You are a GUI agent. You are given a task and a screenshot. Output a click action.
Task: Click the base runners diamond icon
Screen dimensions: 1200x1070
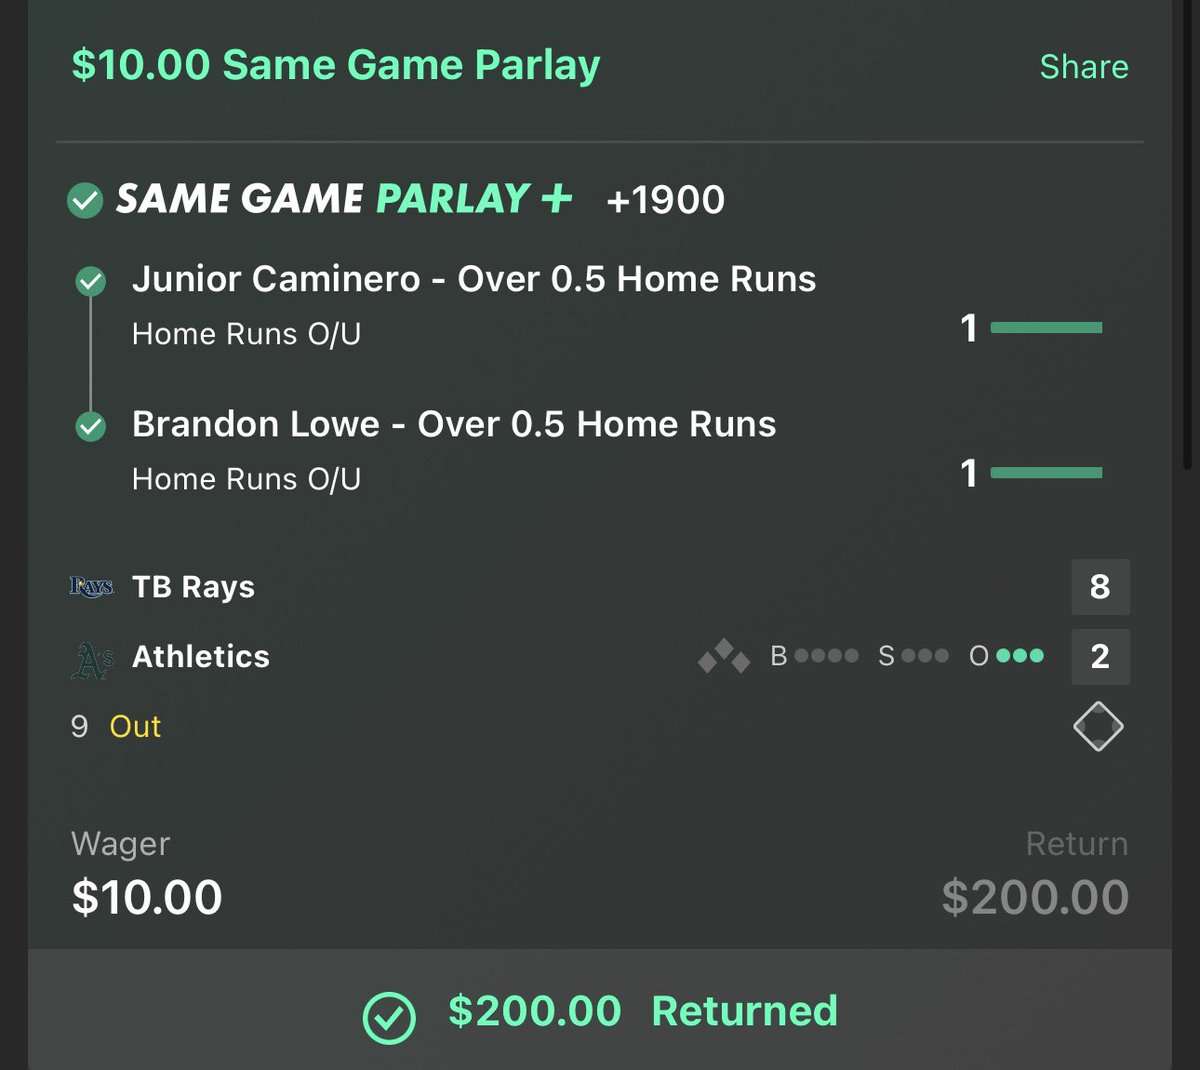pos(725,656)
